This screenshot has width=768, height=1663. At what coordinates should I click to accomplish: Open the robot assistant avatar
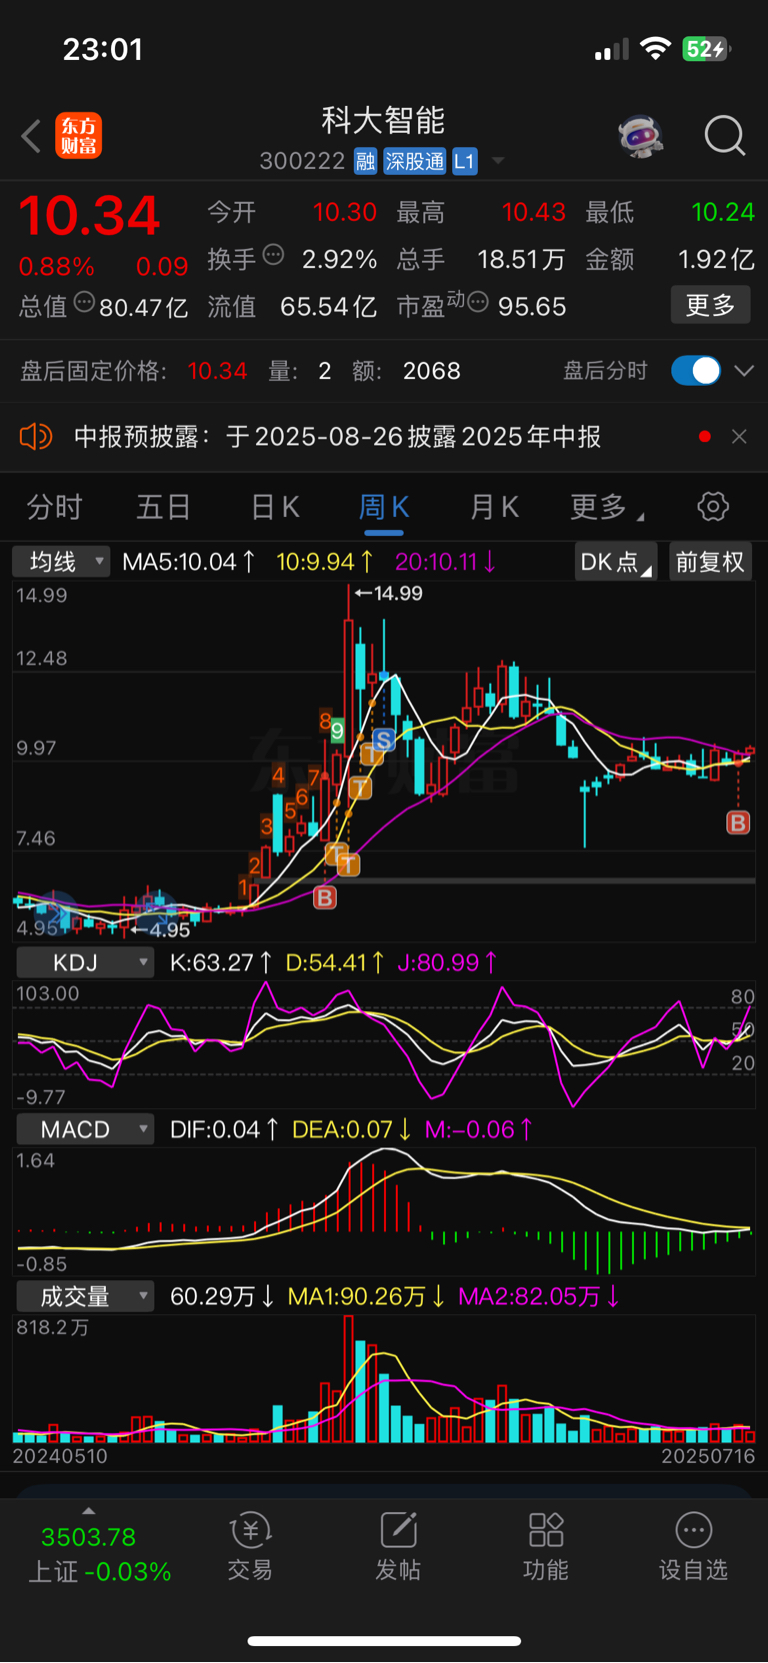click(x=641, y=136)
